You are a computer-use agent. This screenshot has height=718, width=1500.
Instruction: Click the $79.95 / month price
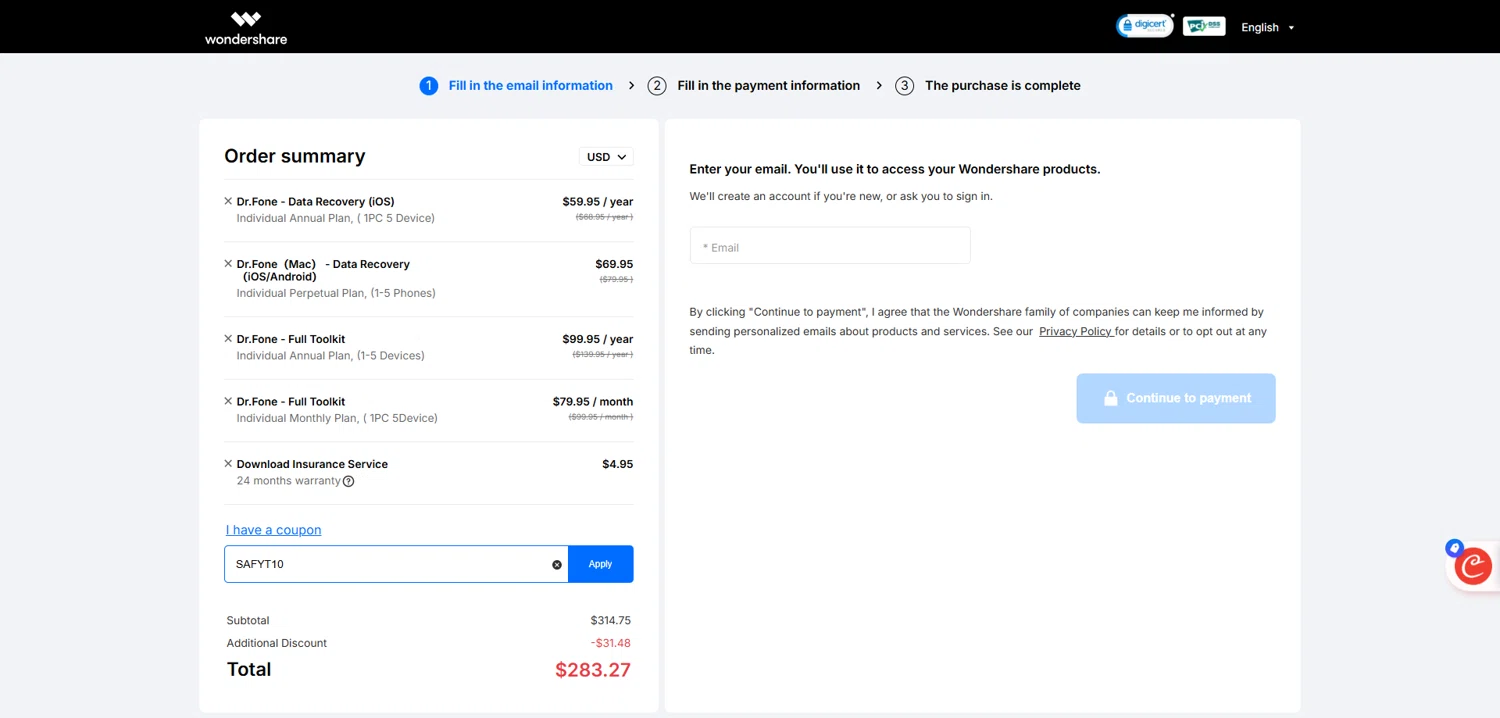tap(593, 401)
